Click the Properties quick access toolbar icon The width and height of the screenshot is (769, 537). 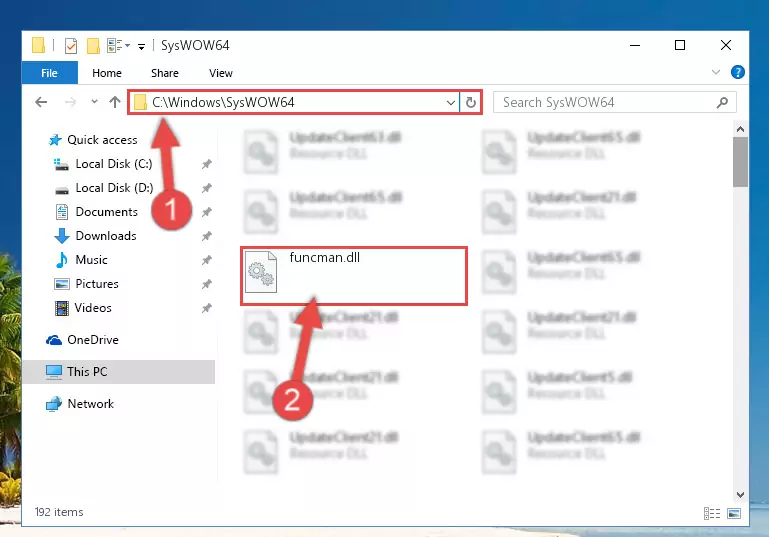71,46
